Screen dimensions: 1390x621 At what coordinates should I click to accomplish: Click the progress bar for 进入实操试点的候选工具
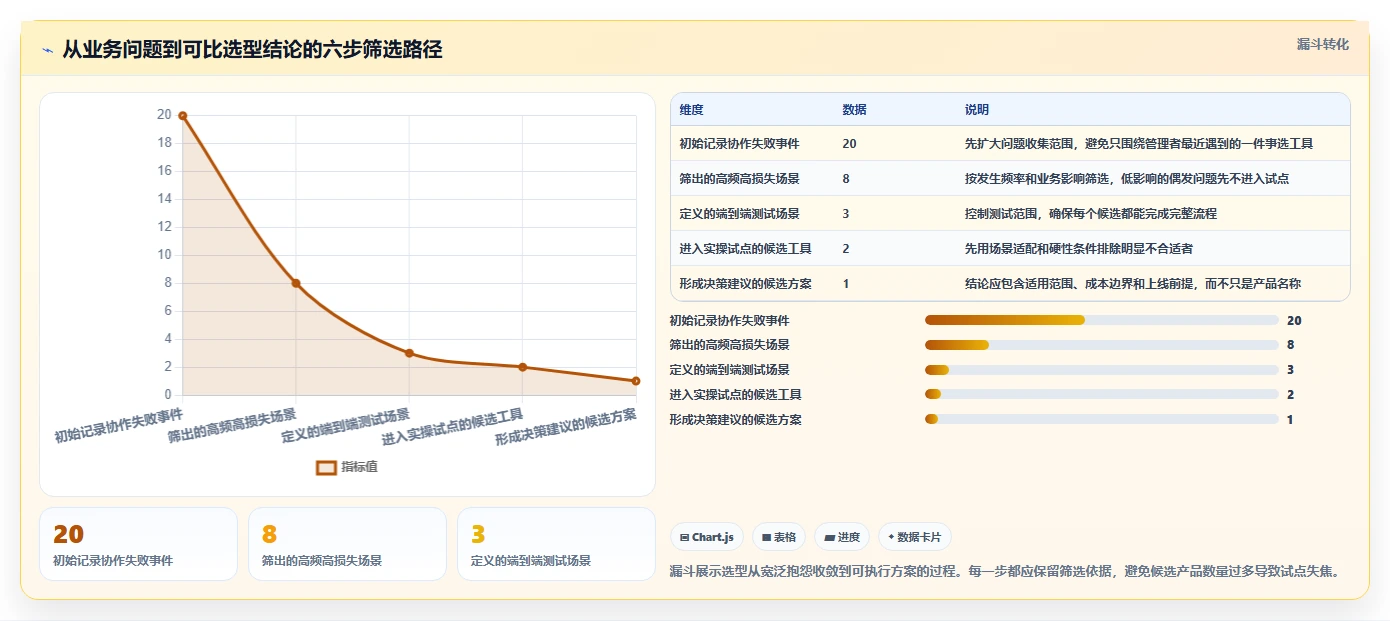coord(1102,395)
